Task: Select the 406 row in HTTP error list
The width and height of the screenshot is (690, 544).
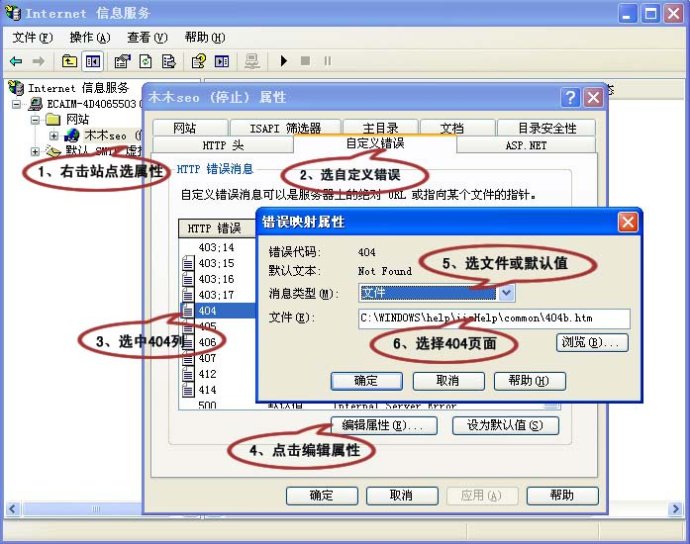Action: click(x=207, y=342)
